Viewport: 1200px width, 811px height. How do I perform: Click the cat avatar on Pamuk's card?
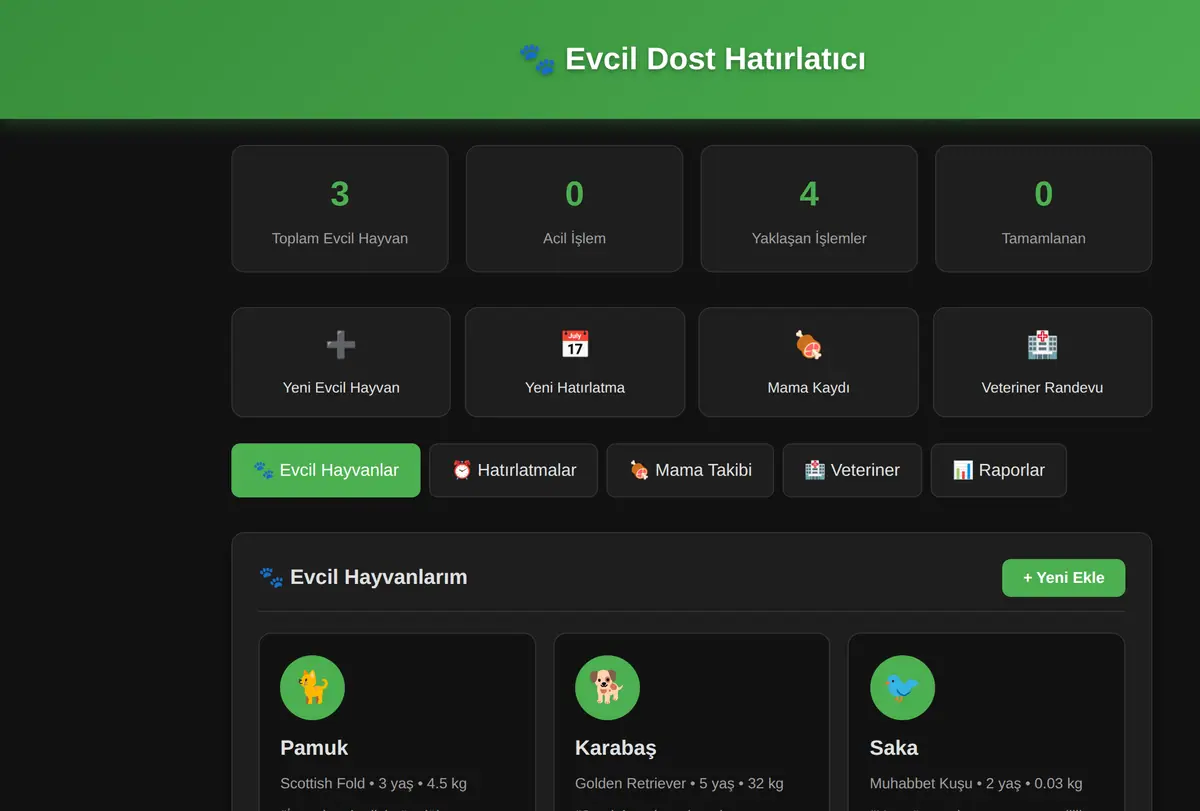tap(312, 688)
